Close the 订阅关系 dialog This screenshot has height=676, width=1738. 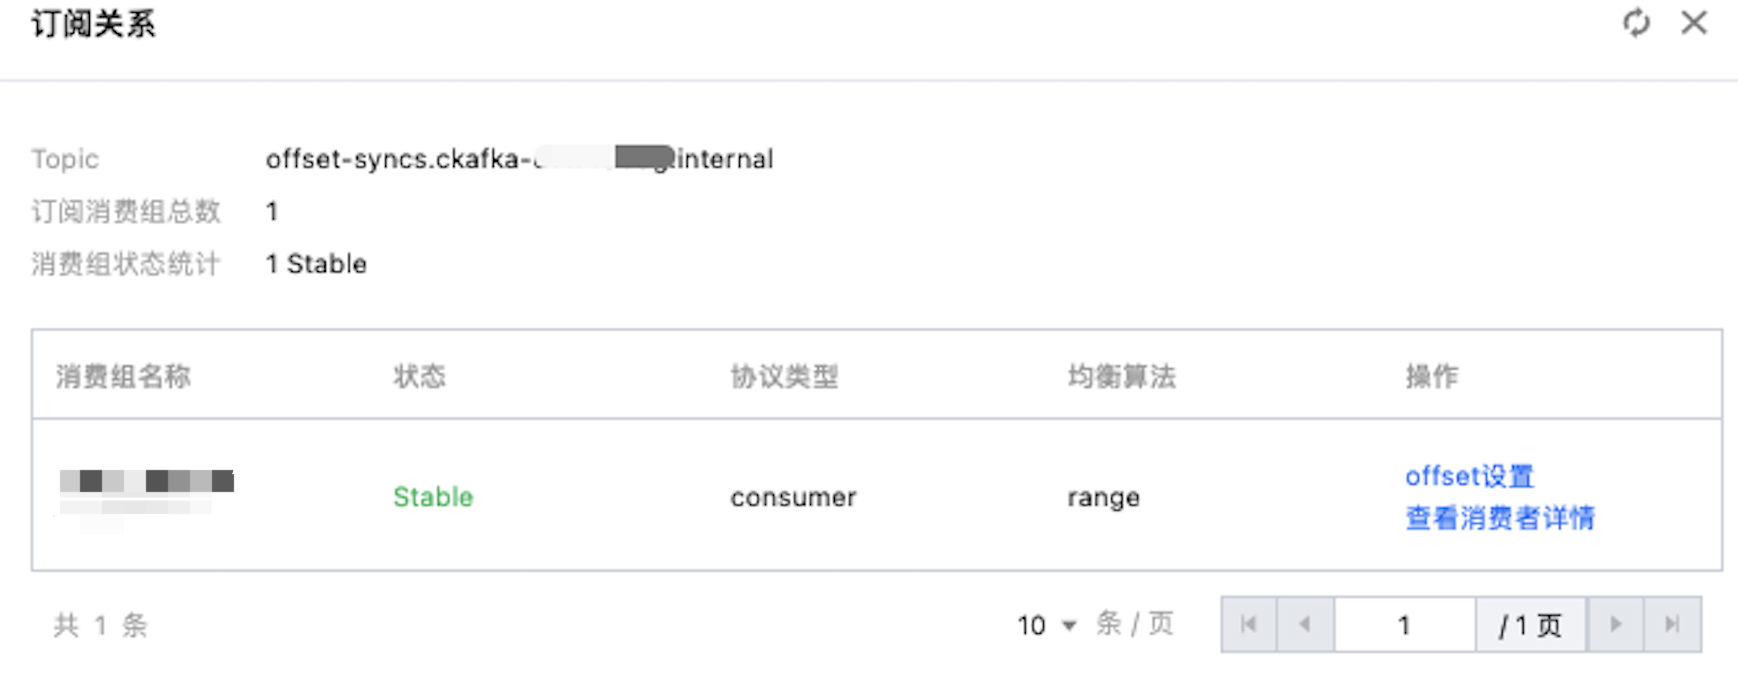pos(1694,22)
